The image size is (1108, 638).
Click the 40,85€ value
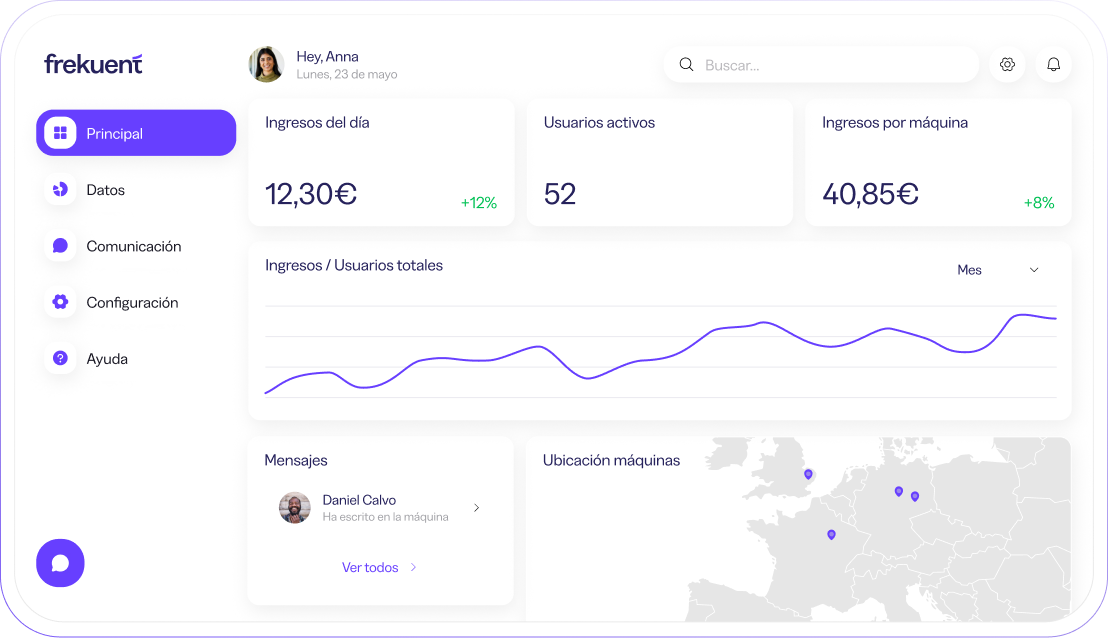[870, 194]
